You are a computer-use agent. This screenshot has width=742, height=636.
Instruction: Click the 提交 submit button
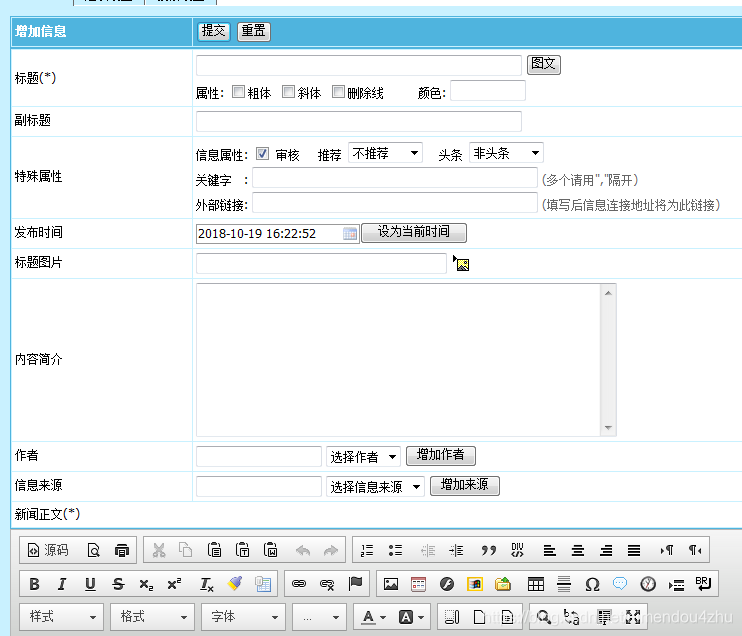pos(213,32)
